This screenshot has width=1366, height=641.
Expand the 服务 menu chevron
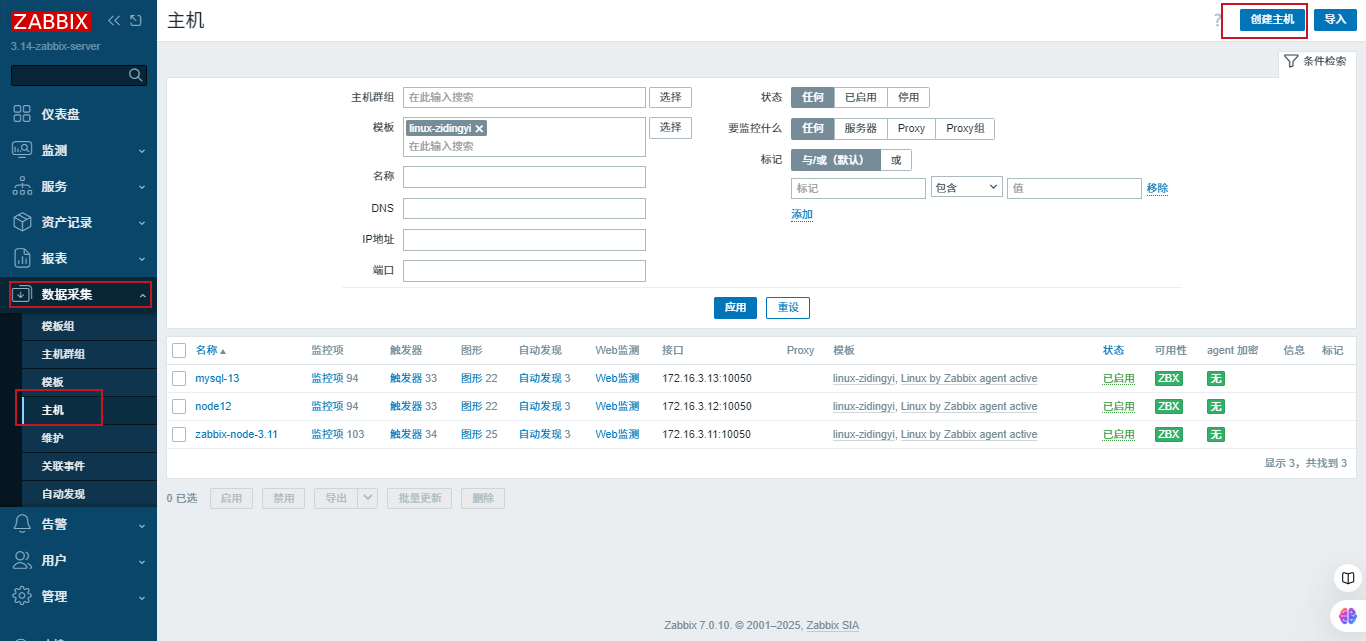(142, 187)
